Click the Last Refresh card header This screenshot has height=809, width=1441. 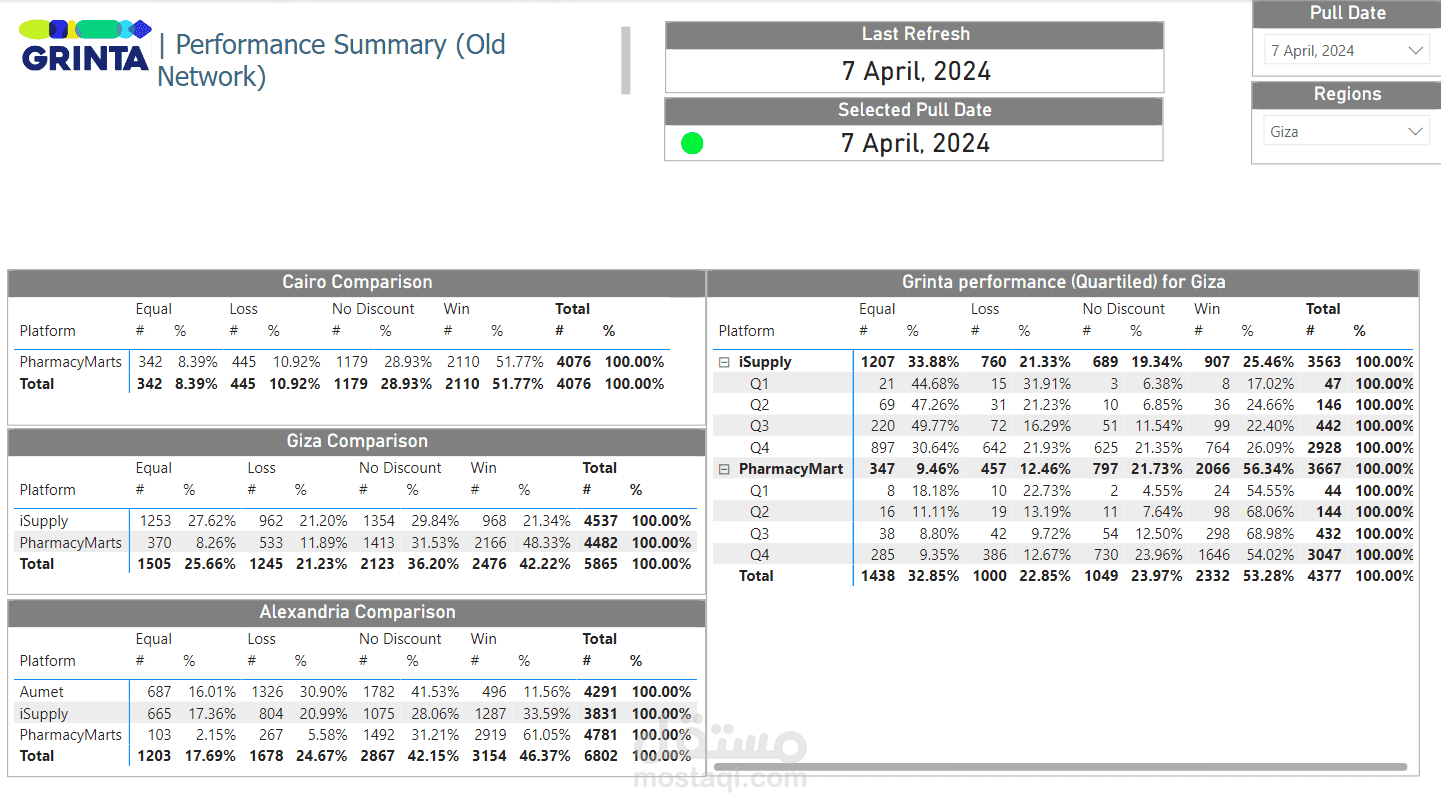click(914, 34)
